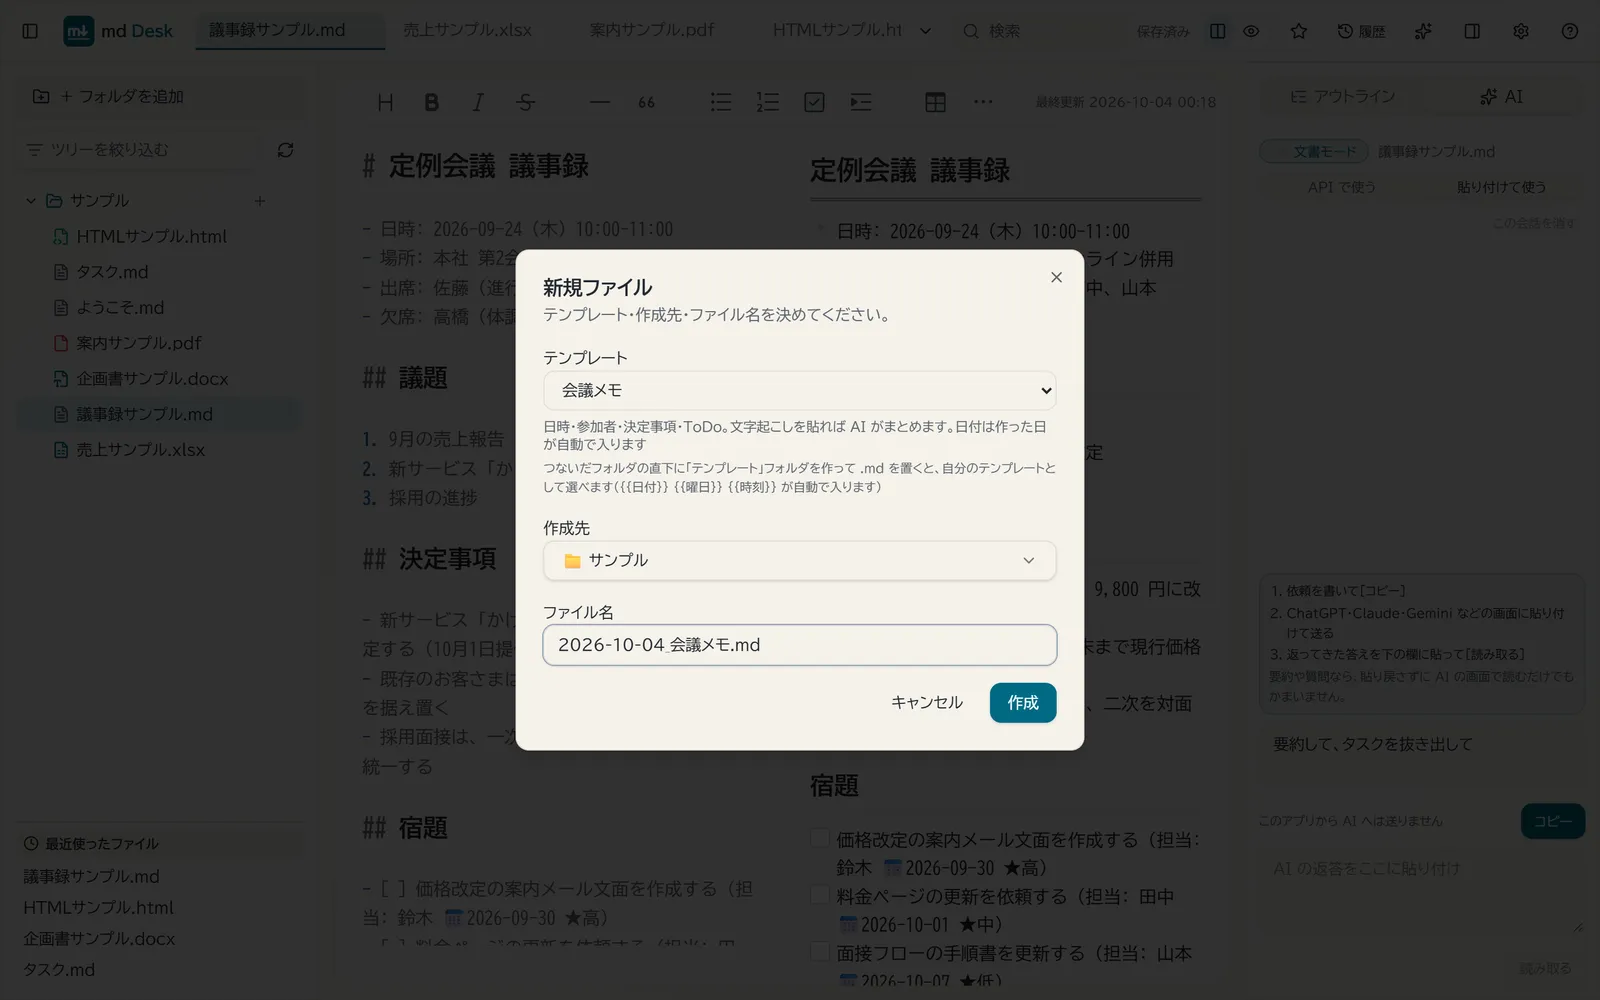Click the 作成 button
Screen dimensions: 1600x1000
click(1023, 702)
